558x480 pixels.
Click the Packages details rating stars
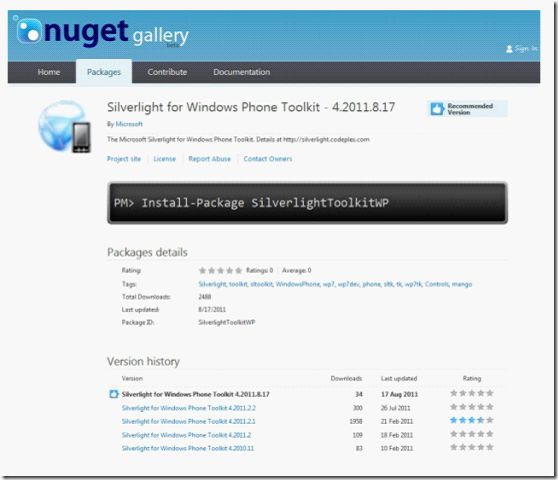[220, 270]
